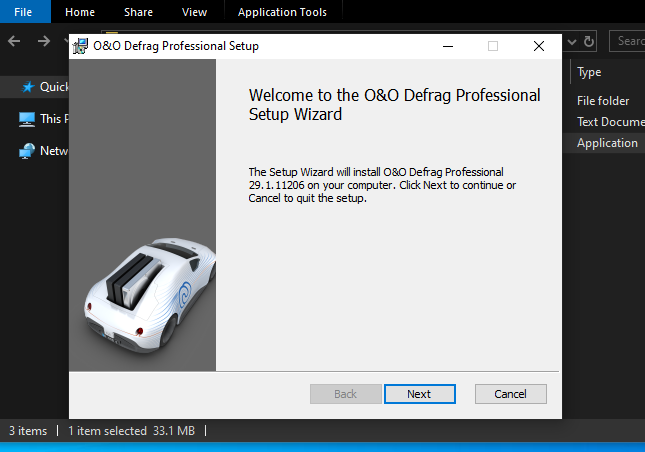Screen dimensions: 645x452
Task: Click the 'Text Document' type cell
Action: click(610, 122)
